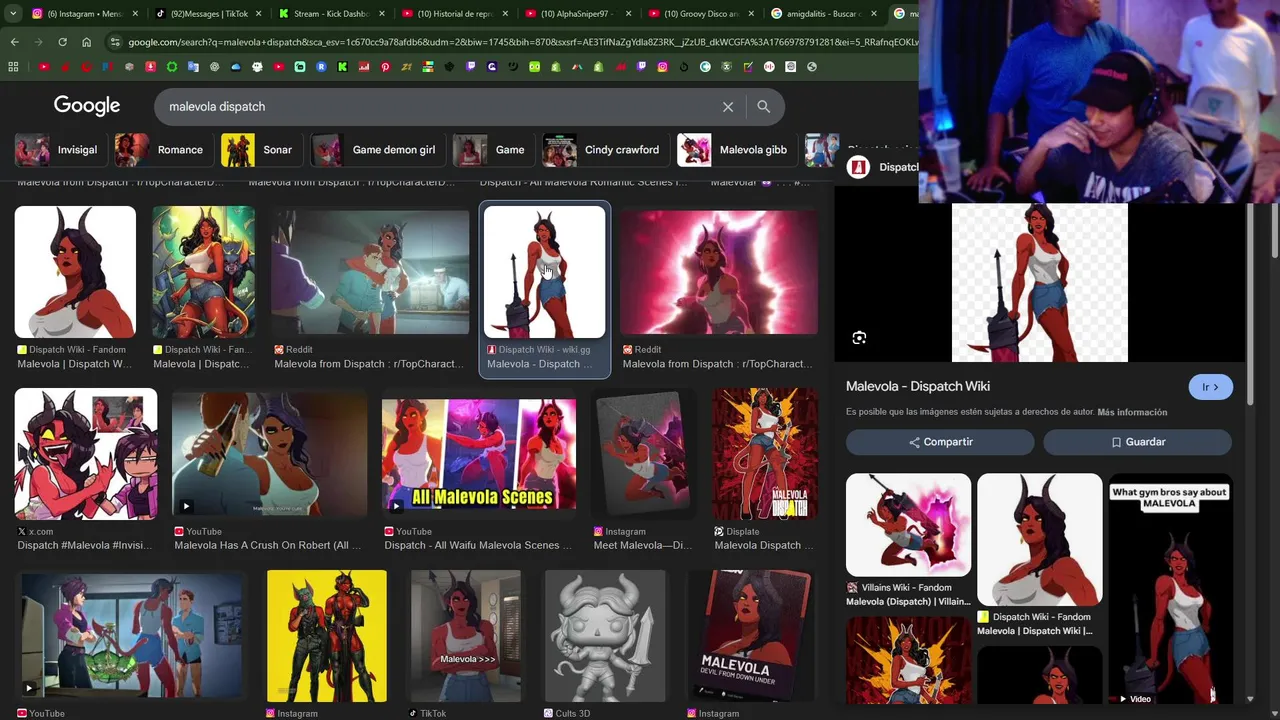Viewport: 1280px width, 720px height.
Task: Click the Guardar save button
Action: 1137,442
